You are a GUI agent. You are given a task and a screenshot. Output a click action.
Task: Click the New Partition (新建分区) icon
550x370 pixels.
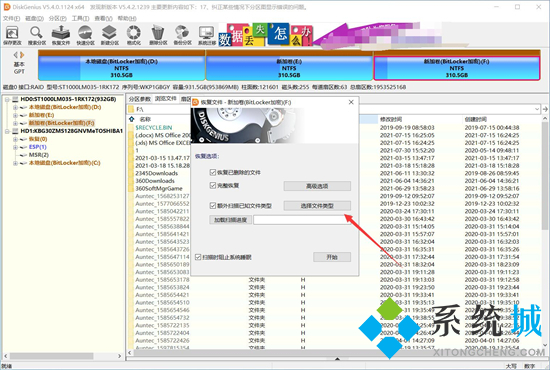click(109, 35)
